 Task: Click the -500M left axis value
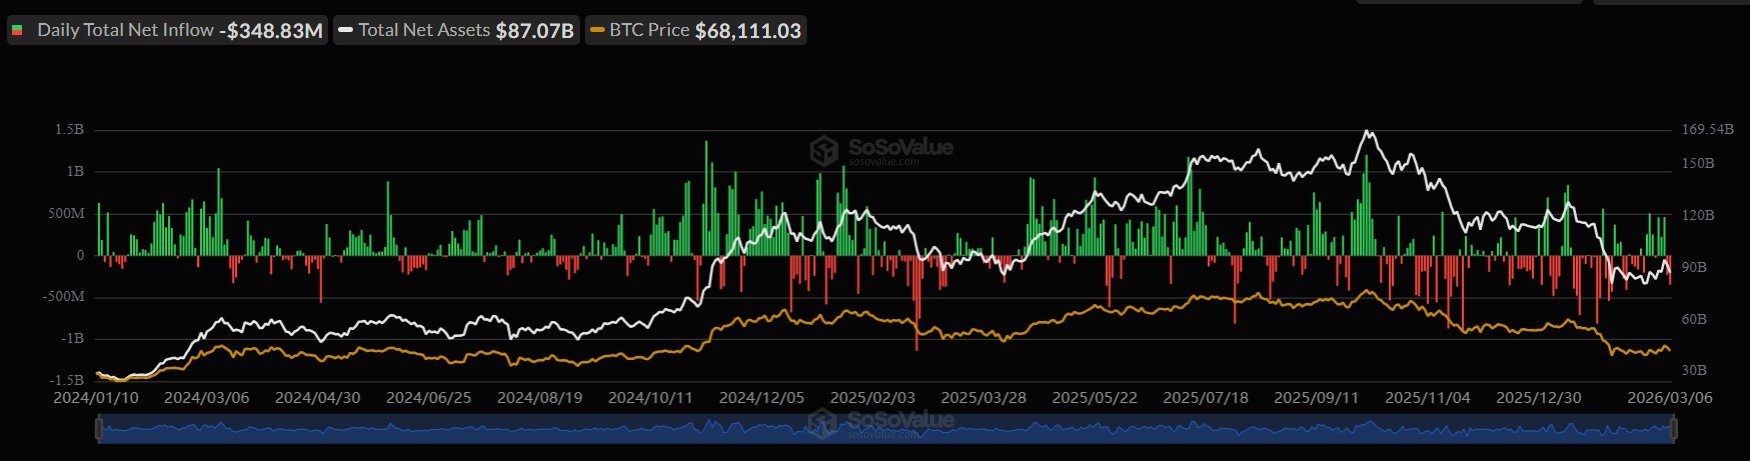coord(64,297)
